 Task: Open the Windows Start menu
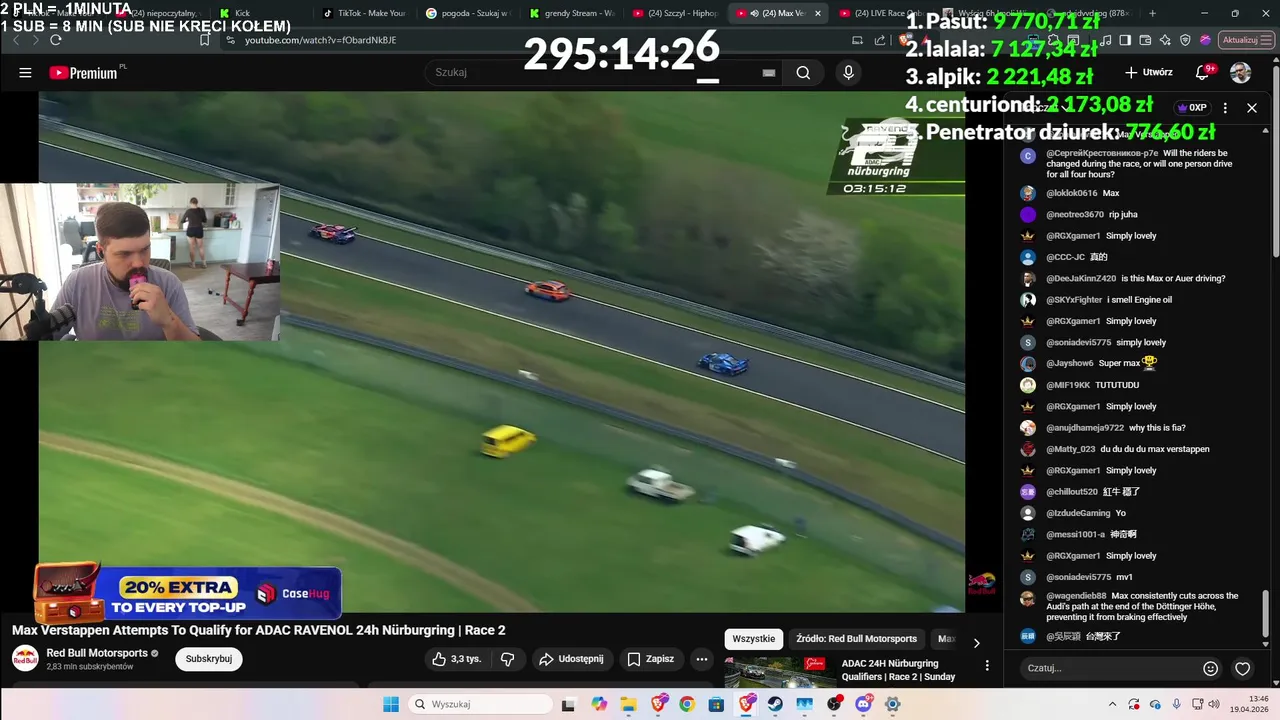391,704
